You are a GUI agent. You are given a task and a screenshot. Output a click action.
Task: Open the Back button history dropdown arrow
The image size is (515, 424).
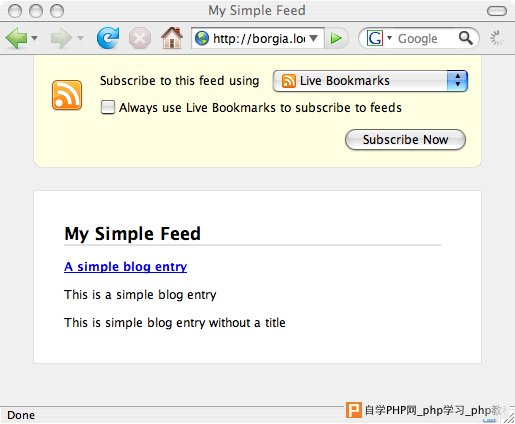coord(34,38)
